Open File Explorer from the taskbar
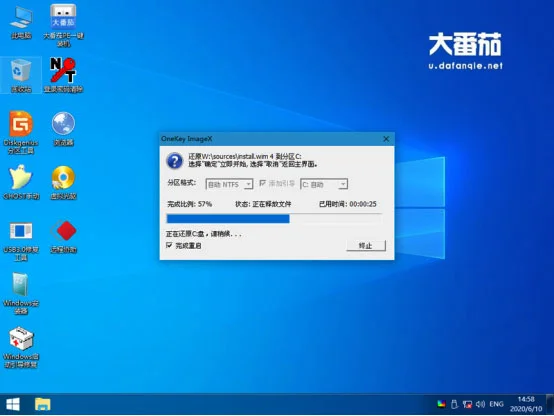Screen dimensions: 554x416 (x=42, y=404)
